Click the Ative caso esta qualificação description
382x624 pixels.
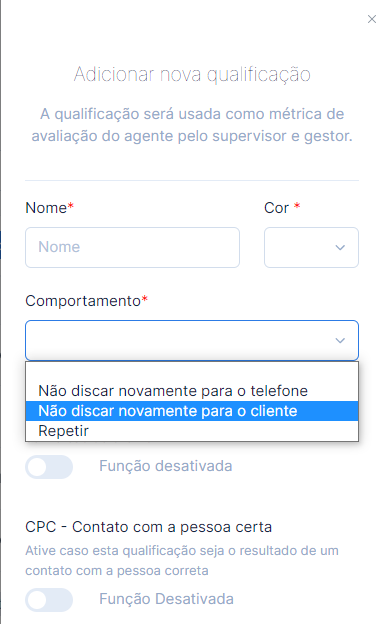182,560
